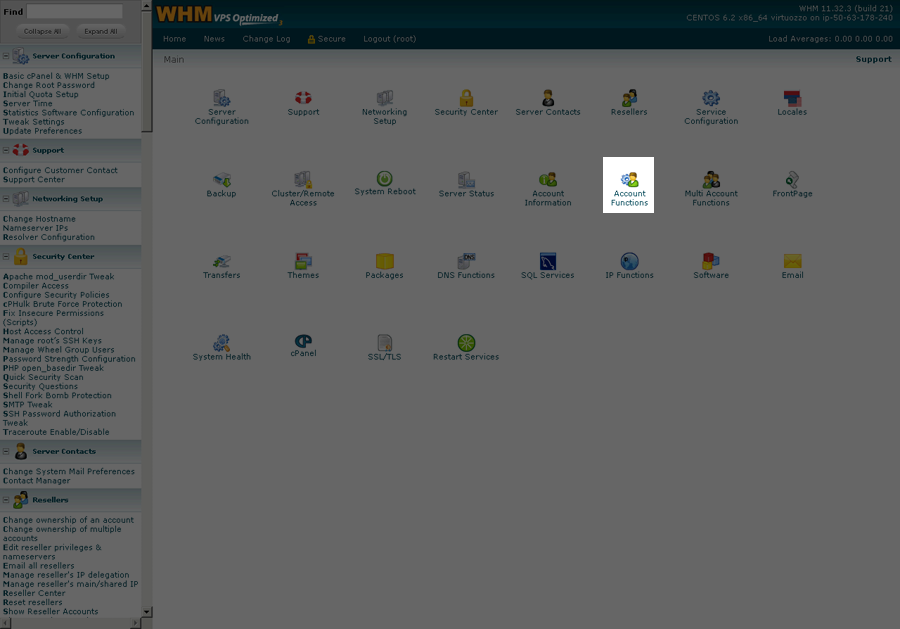Open Nameserver IPs sidebar link
The height and width of the screenshot is (629, 900).
click(x=35, y=228)
